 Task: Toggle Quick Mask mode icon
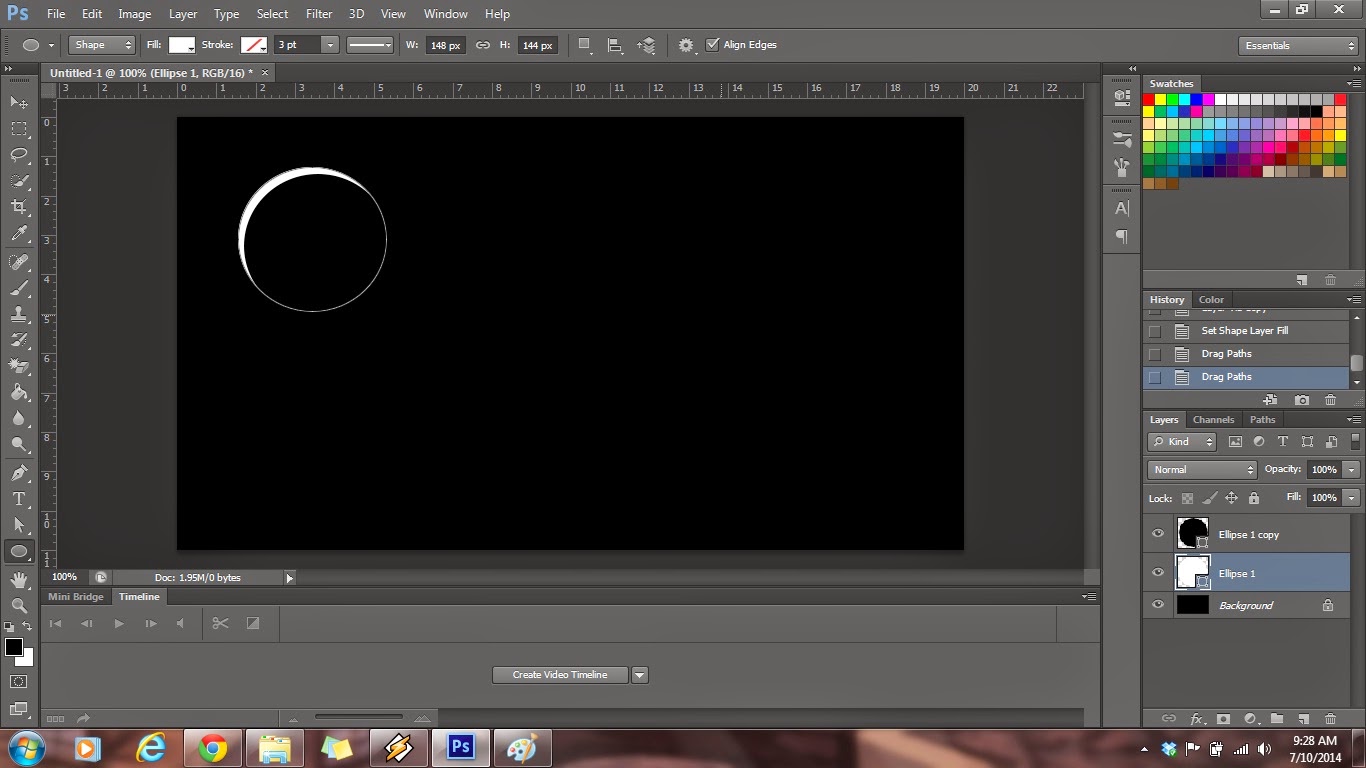point(19,681)
